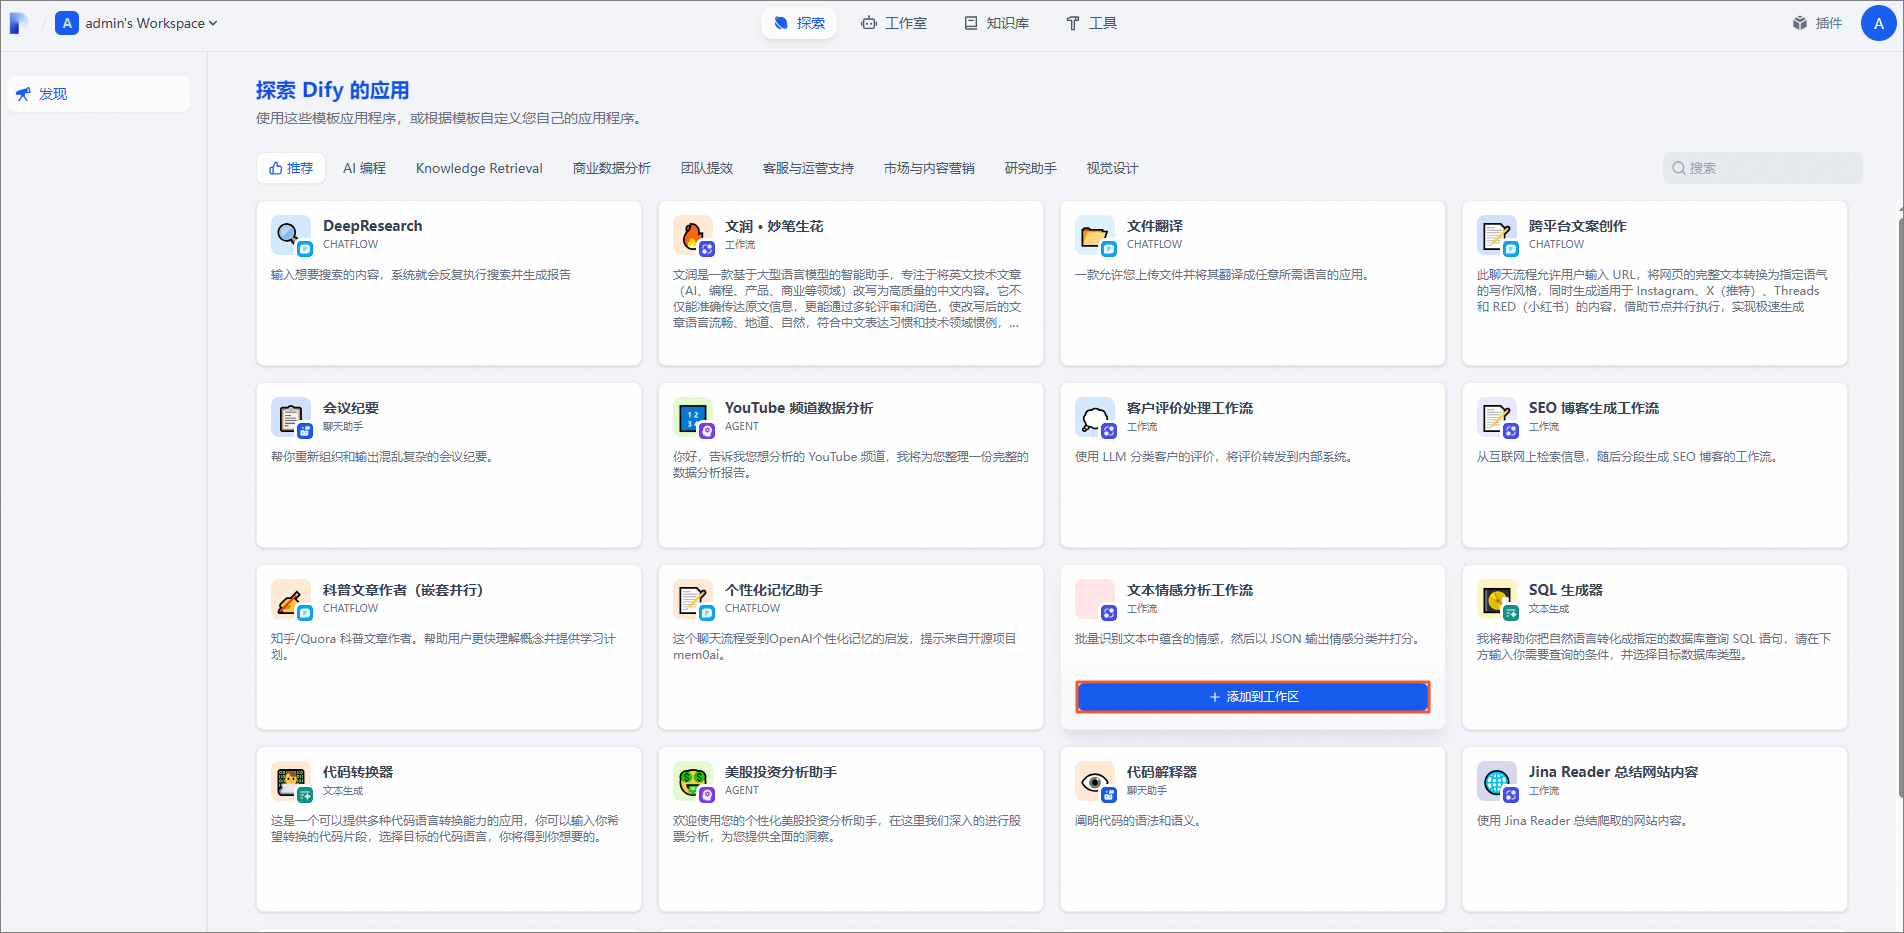Click the 个性化记忆助手 app icon
1904x933 pixels.
click(692, 599)
